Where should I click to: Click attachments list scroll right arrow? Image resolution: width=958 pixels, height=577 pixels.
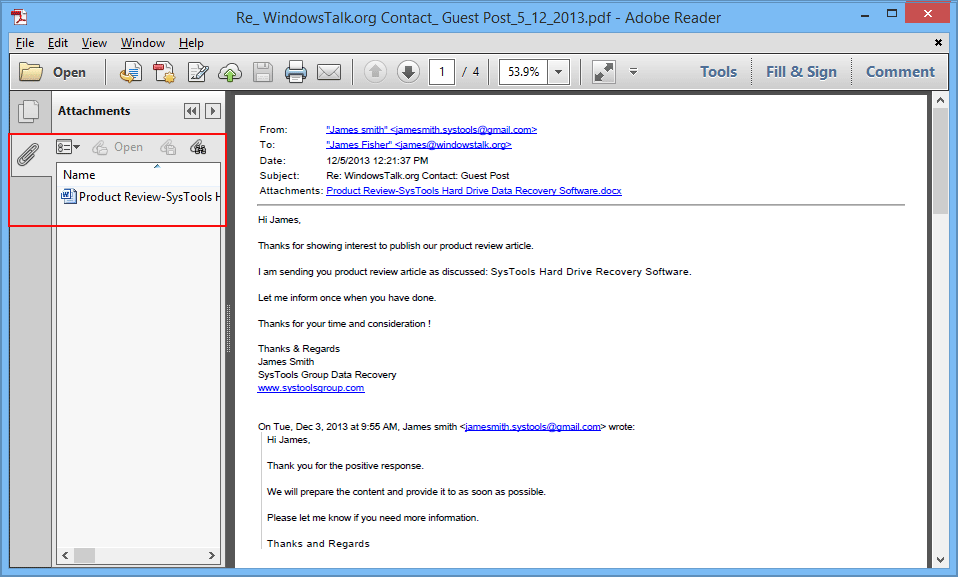(x=212, y=556)
